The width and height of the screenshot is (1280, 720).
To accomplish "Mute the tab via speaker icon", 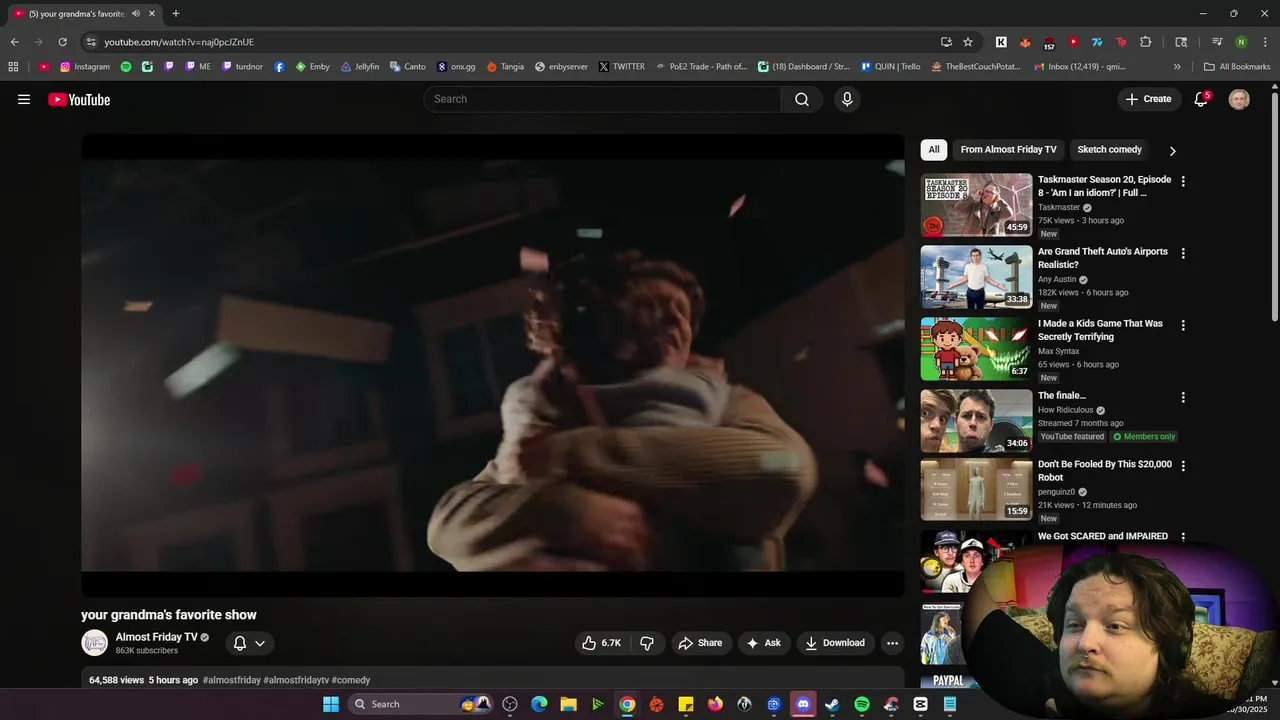I will click(x=136, y=14).
